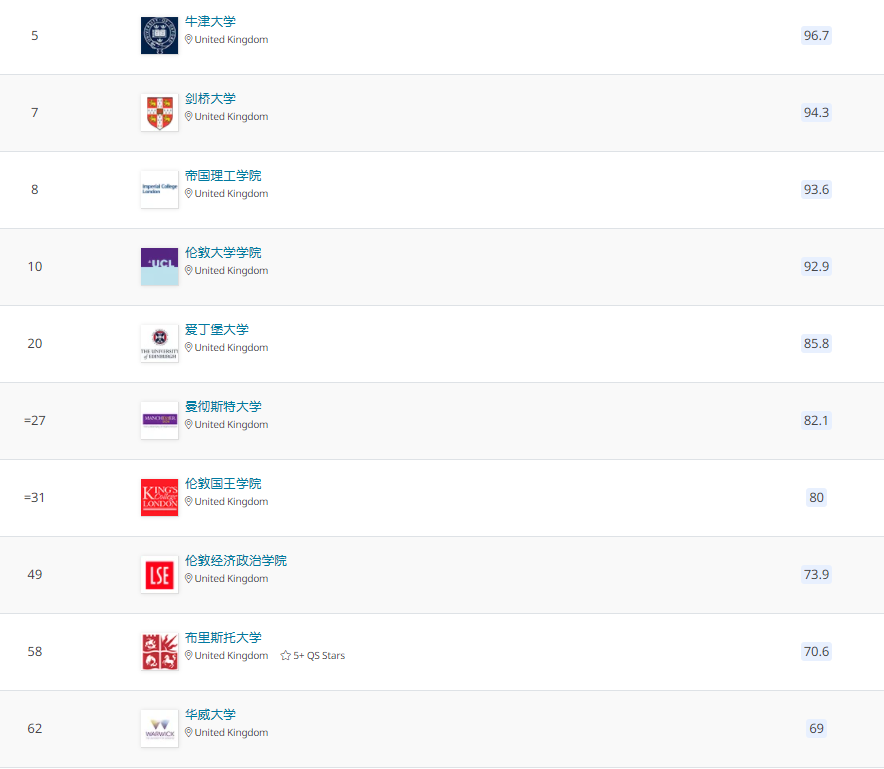Image resolution: width=884 pixels, height=769 pixels.
Task: Open the 爱丁堡大学 link
Action: point(217,329)
